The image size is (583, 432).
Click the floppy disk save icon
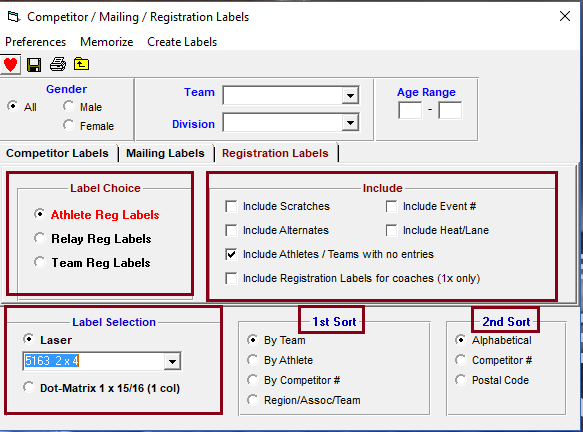34,65
